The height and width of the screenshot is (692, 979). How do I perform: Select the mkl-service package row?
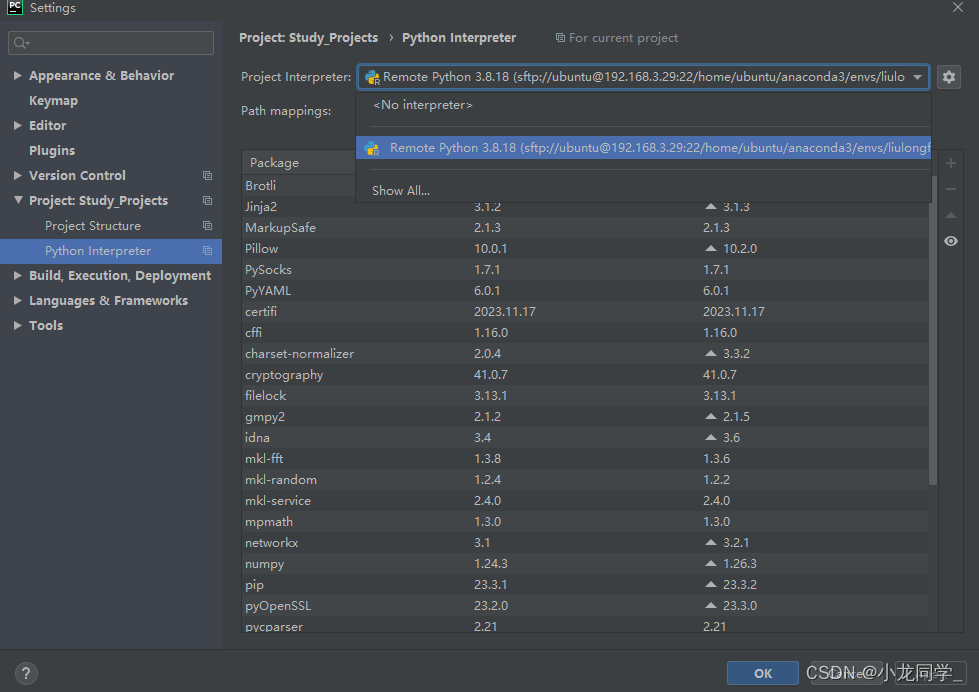(x=585, y=501)
